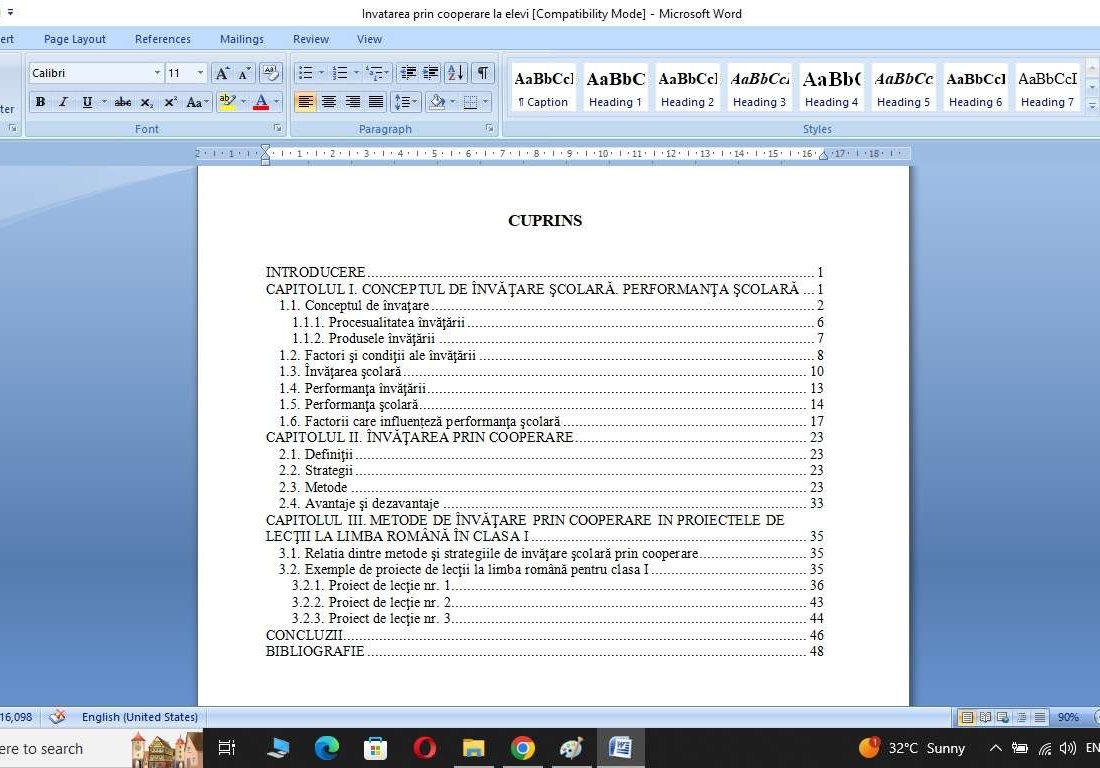Apply the Heading 1 style
Viewport: 1100px width, 768px height.
pos(615,88)
